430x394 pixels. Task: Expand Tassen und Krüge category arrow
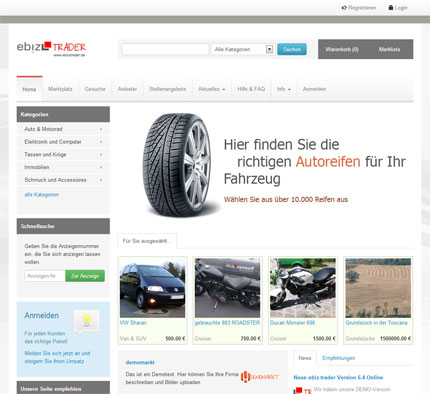click(101, 154)
